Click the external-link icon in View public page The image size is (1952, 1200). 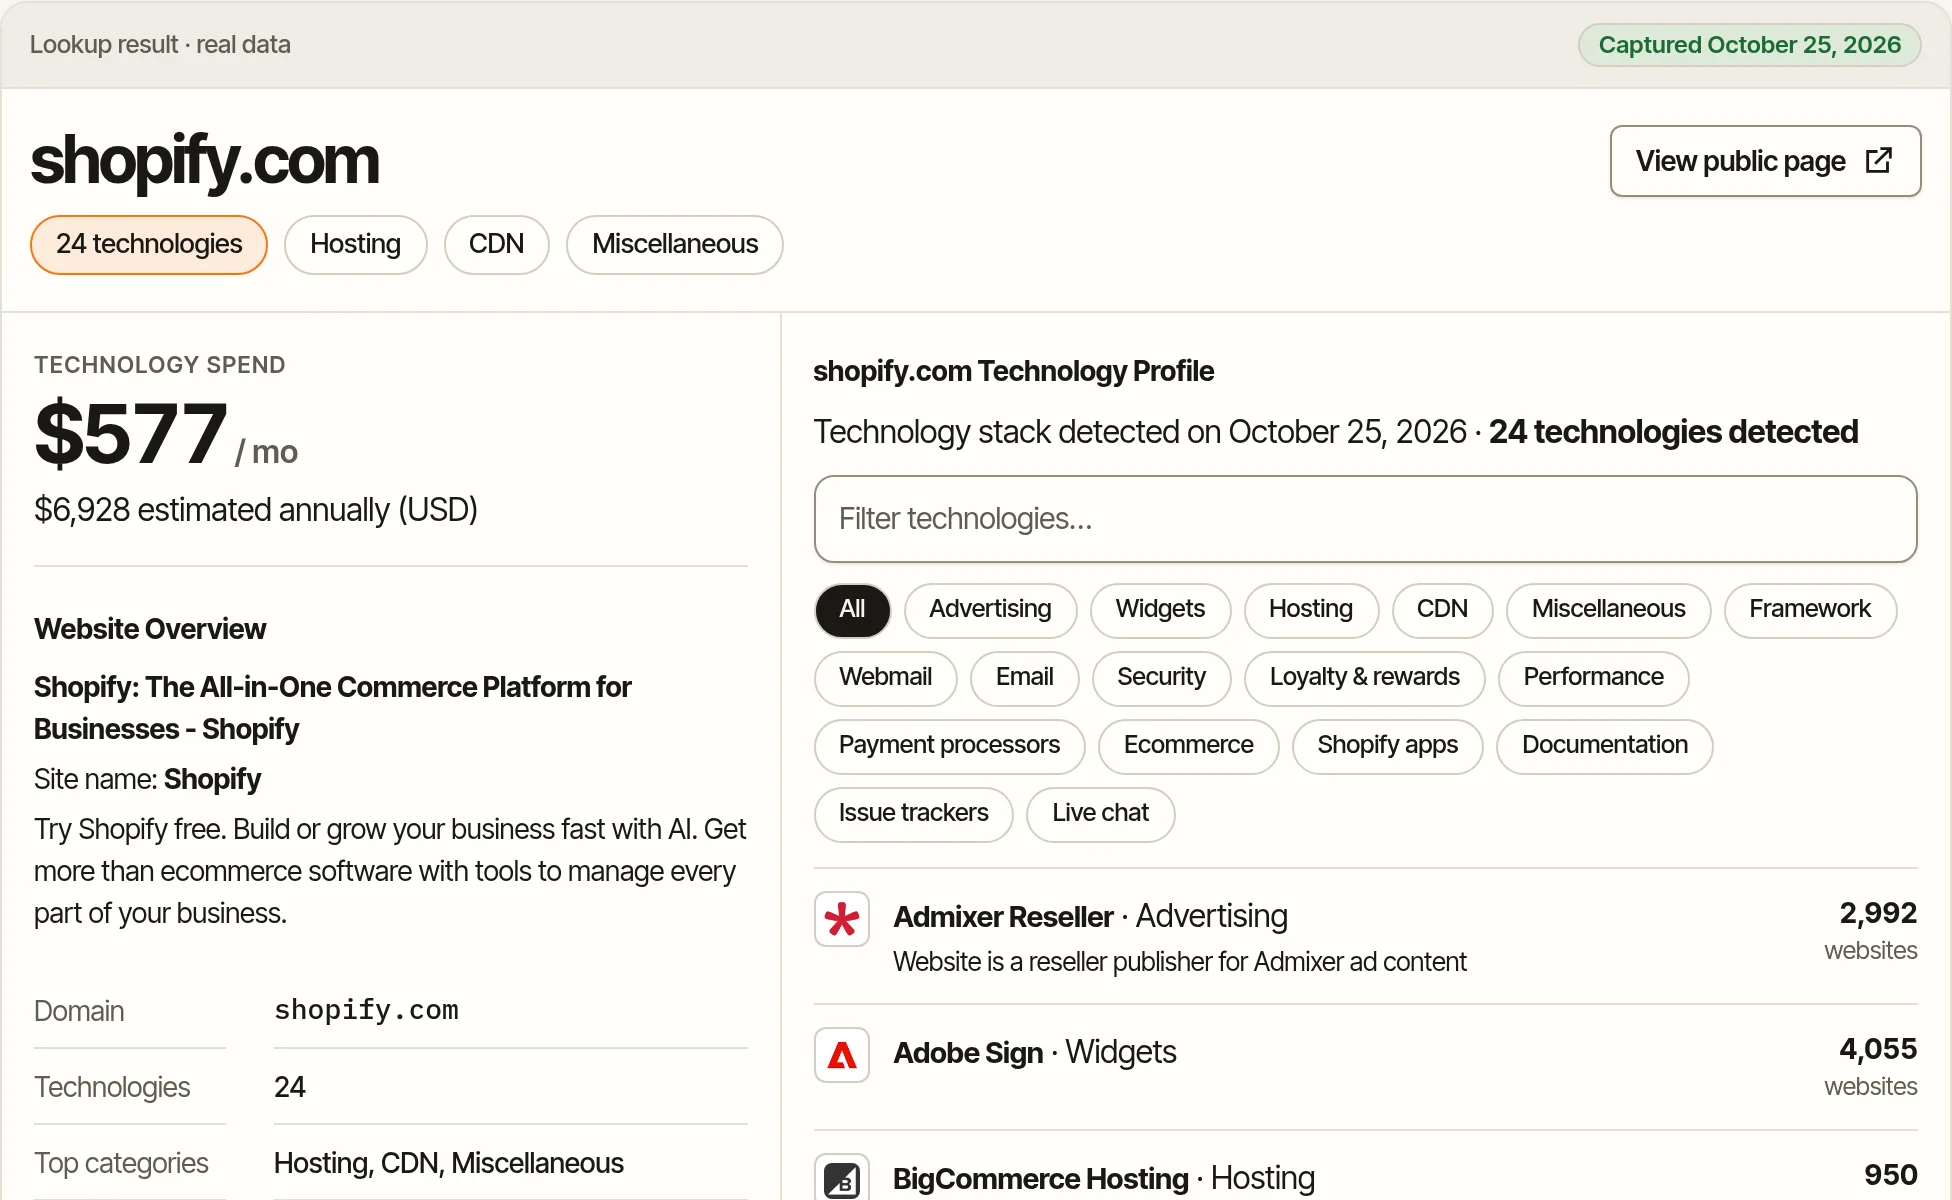click(1879, 161)
